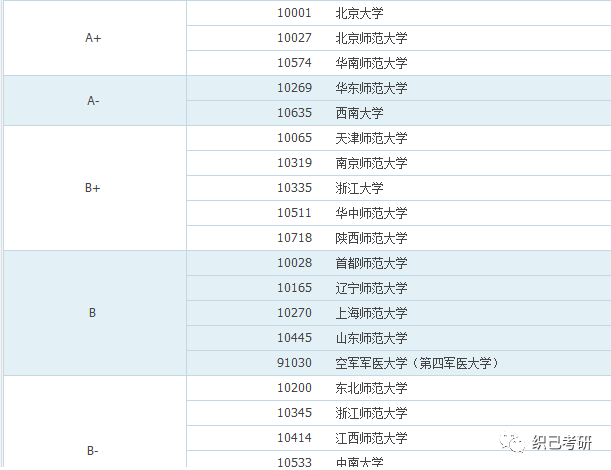
Task: Select school code 10335
Action: pyautogui.click(x=294, y=187)
